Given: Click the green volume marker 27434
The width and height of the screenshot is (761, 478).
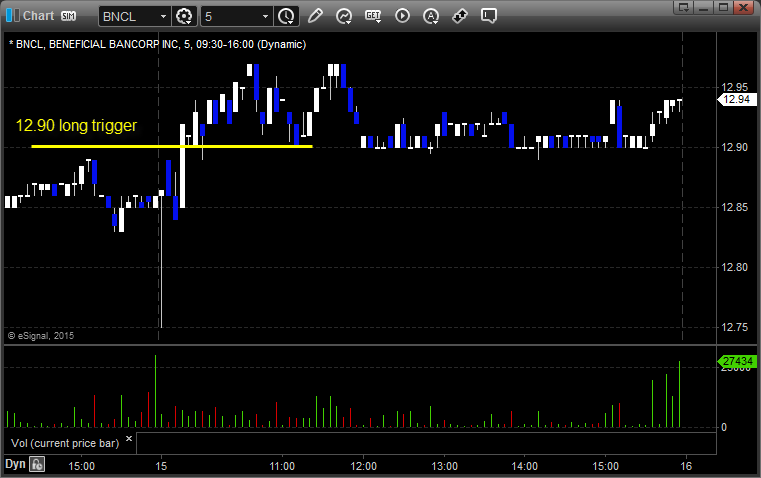Looking at the screenshot, I should tap(737, 361).
